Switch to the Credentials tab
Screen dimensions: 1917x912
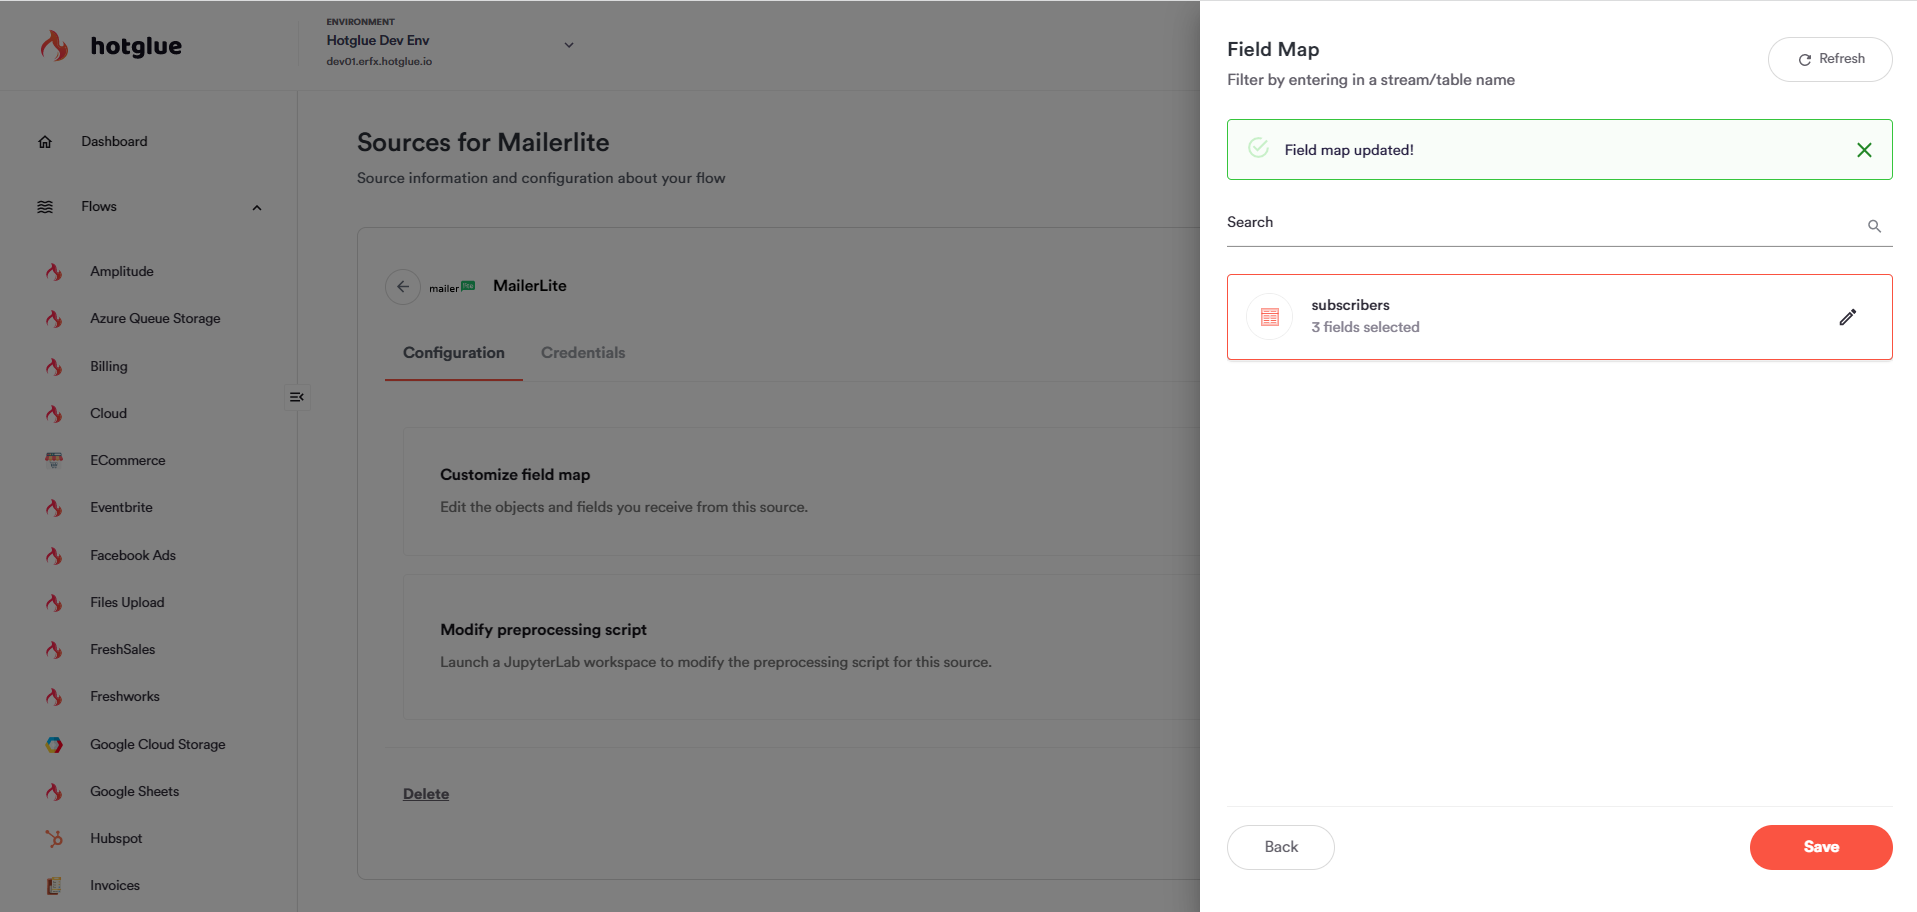coord(583,353)
